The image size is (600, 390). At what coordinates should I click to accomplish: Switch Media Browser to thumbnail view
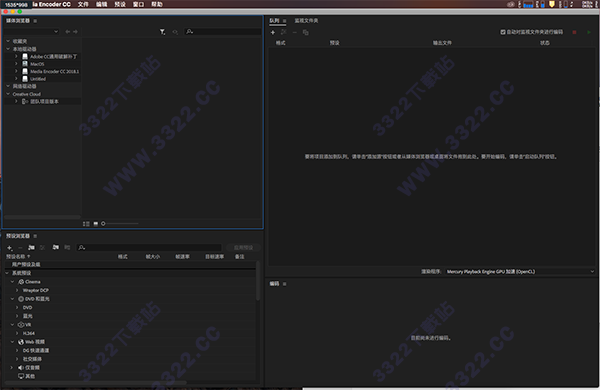tap(95, 224)
